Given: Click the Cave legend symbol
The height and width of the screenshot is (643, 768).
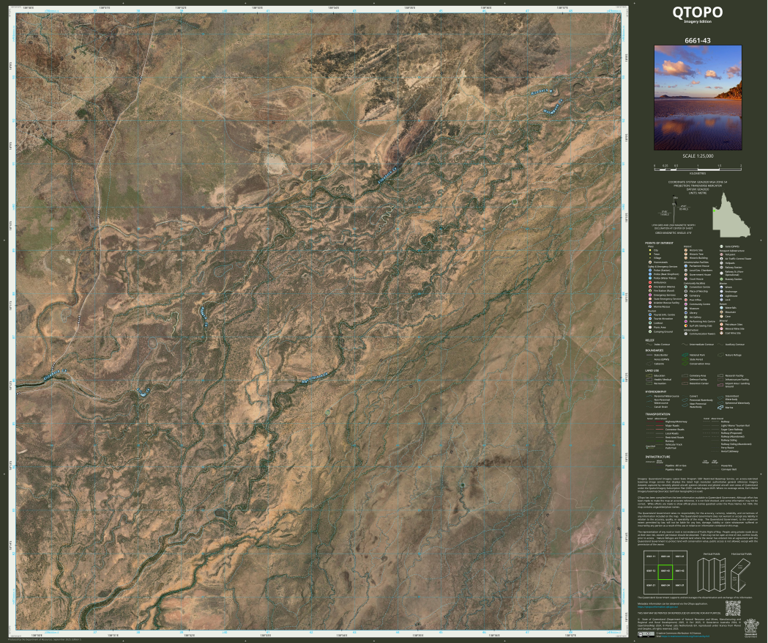Looking at the screenshot, I should (x=721, y=316).
